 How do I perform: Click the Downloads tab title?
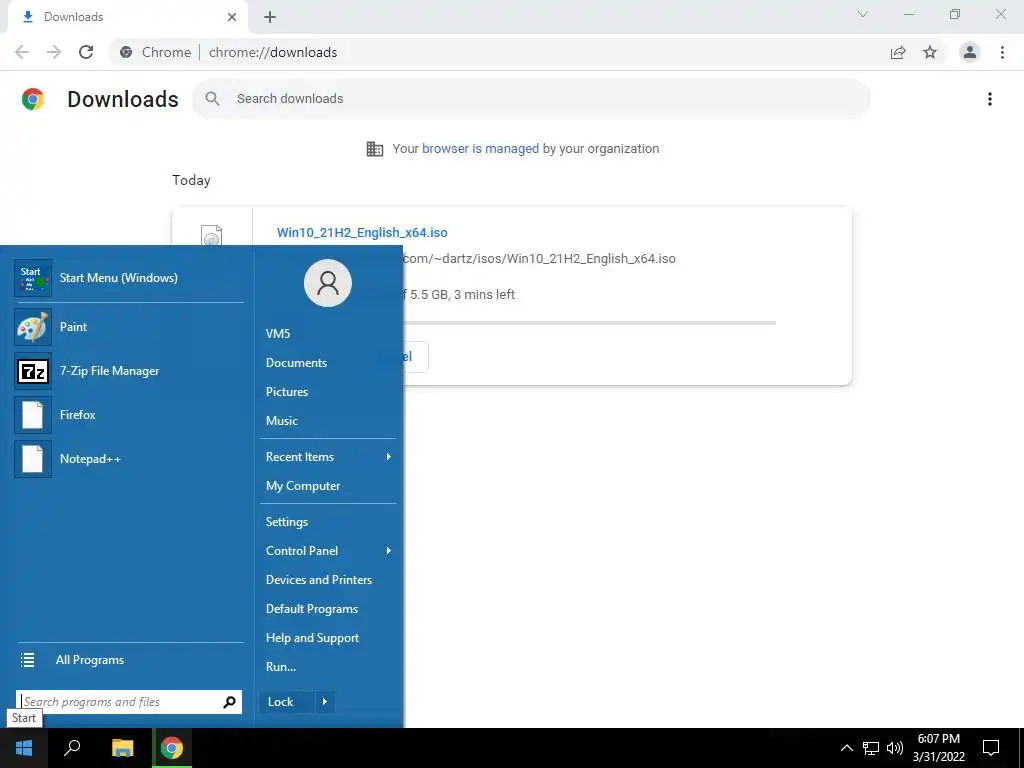click(x=74, y=17)
